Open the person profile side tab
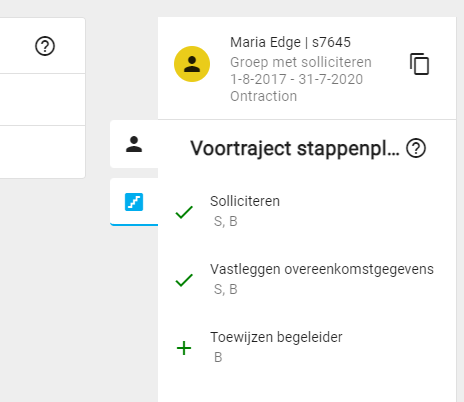The width and height of the screenshot is (464, 402). 134,144
